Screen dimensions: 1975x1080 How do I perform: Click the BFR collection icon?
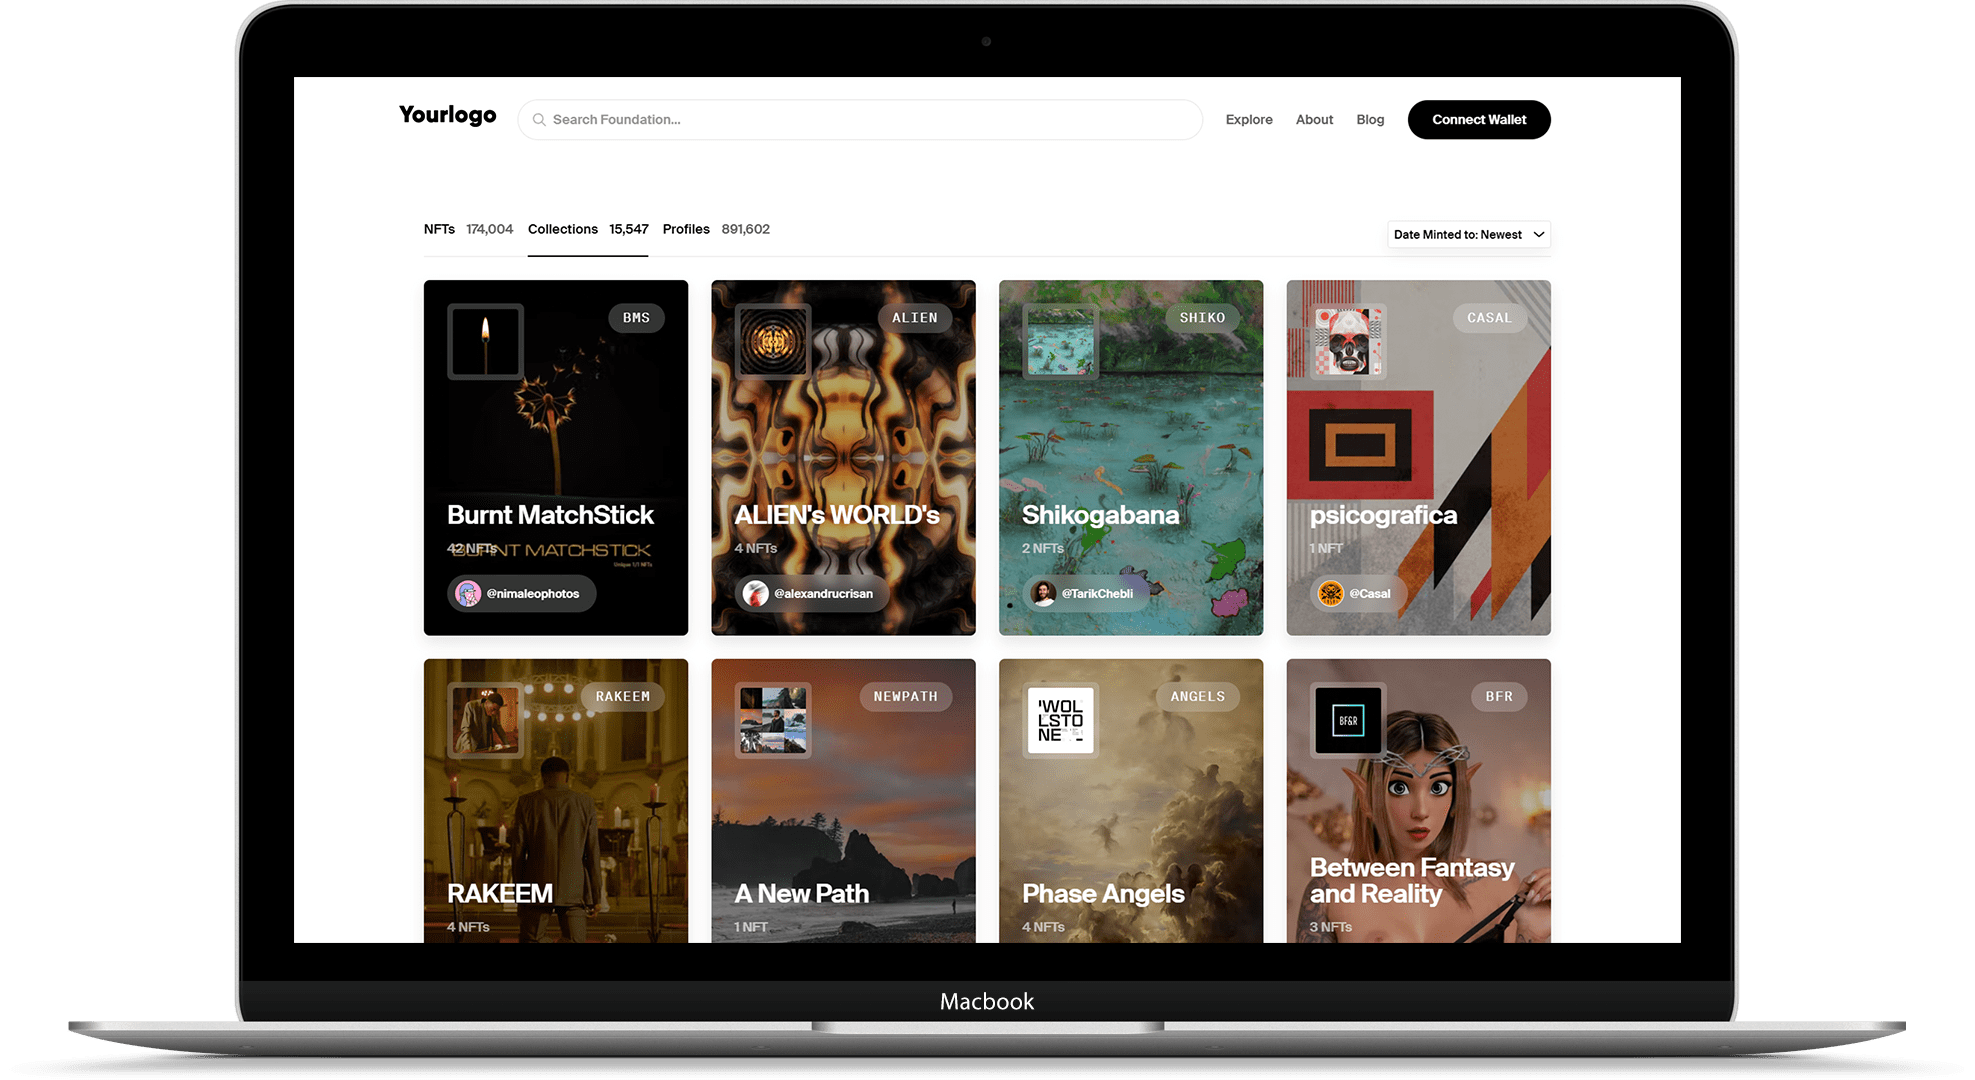click(1347, 721)
